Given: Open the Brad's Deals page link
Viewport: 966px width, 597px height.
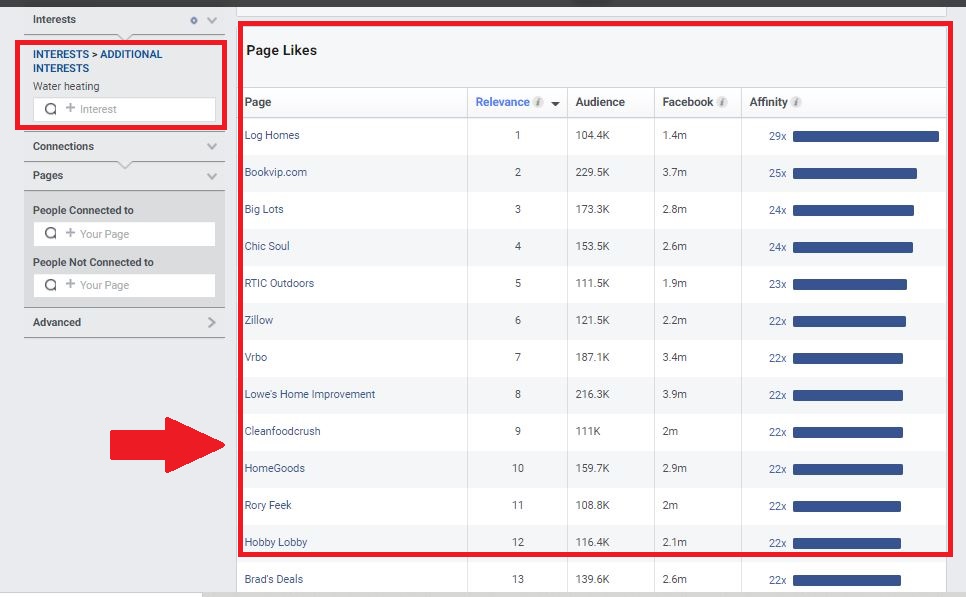Looking at the screenshot, I should point(274,579).
